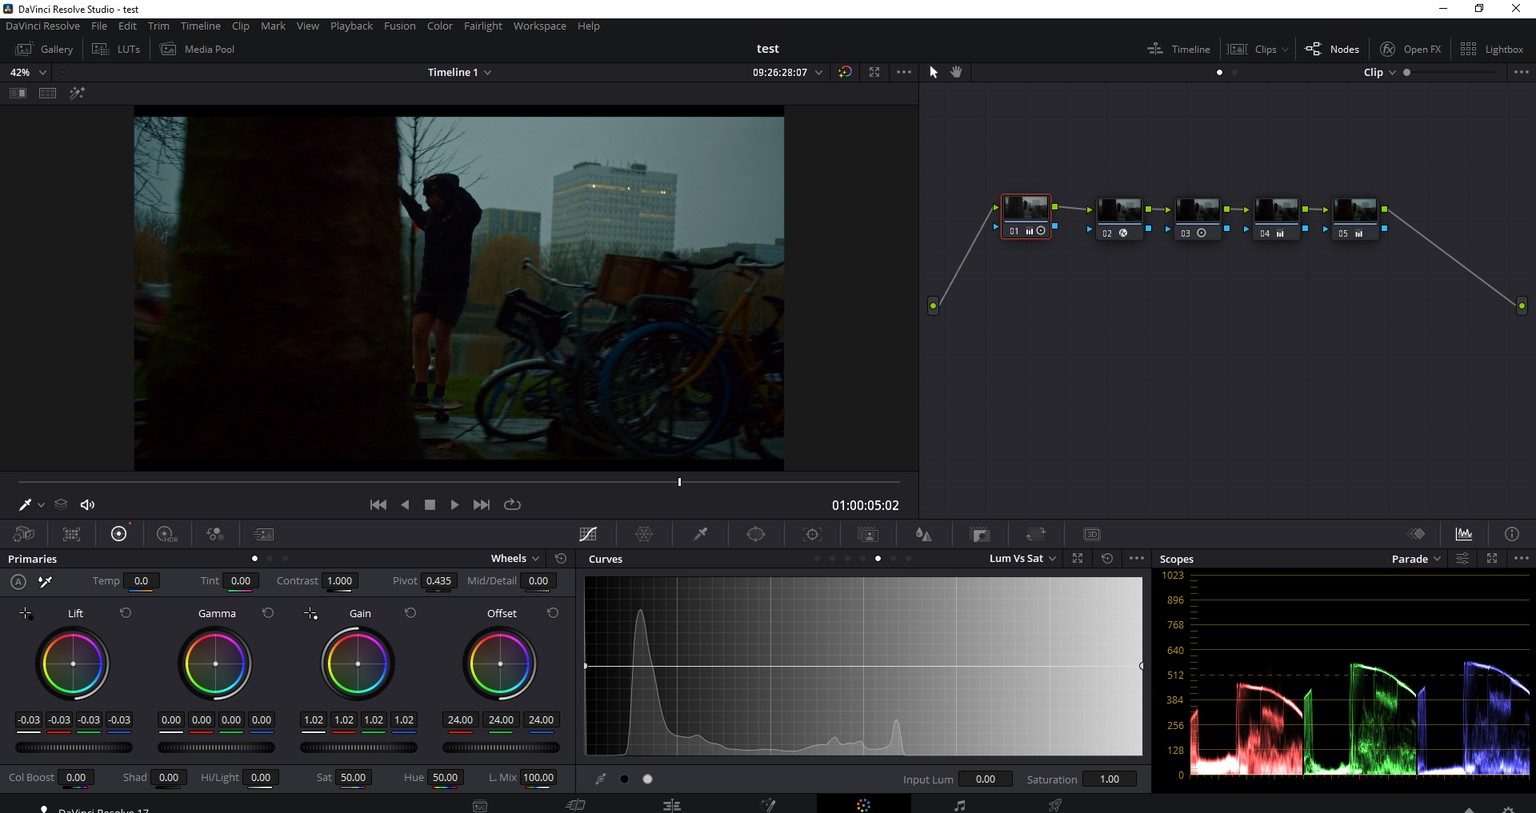Toggle Media Pool panel

[197, 49]
